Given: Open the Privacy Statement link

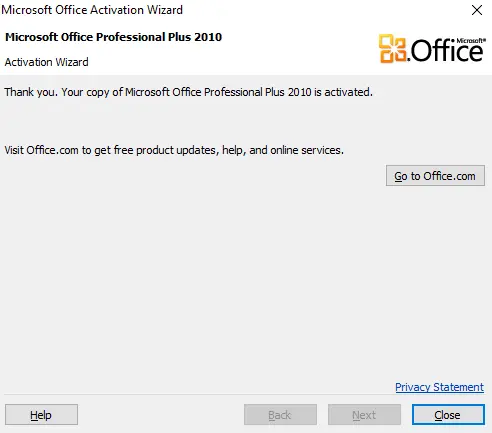Looking at the screenshot, I should pos(439,387).
